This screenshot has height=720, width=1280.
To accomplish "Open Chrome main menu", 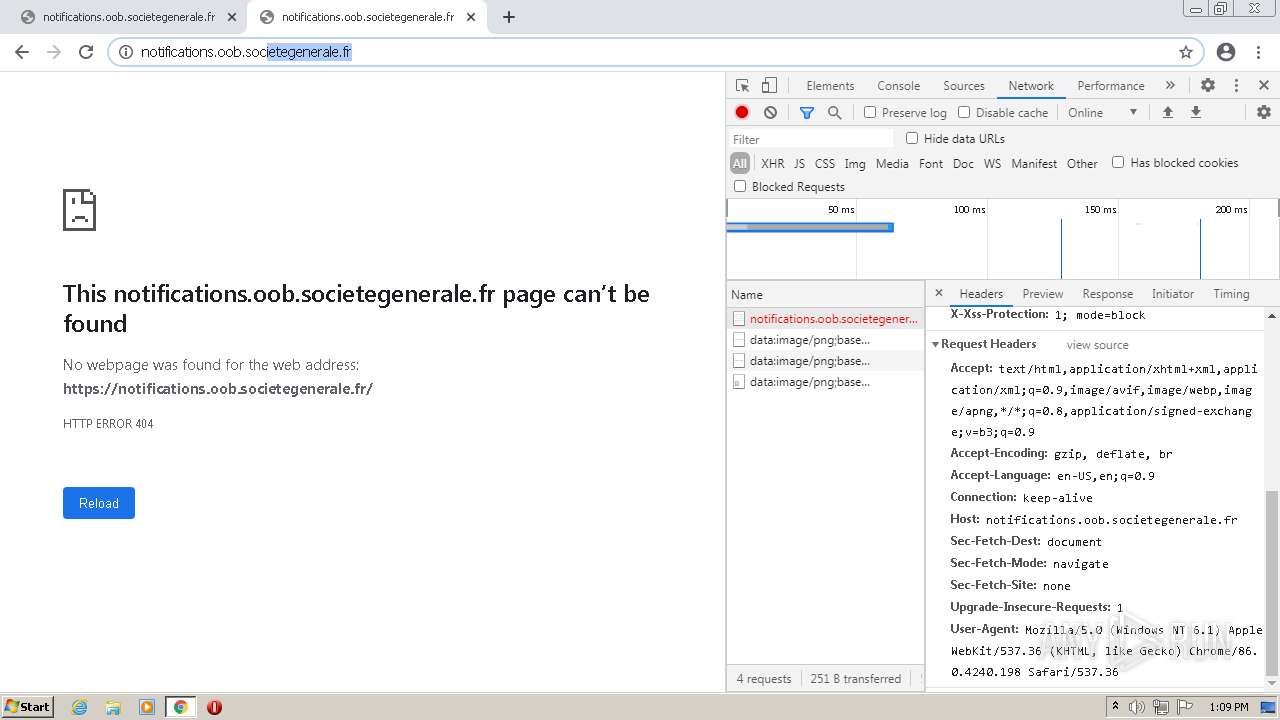I will coord(1258,52).
